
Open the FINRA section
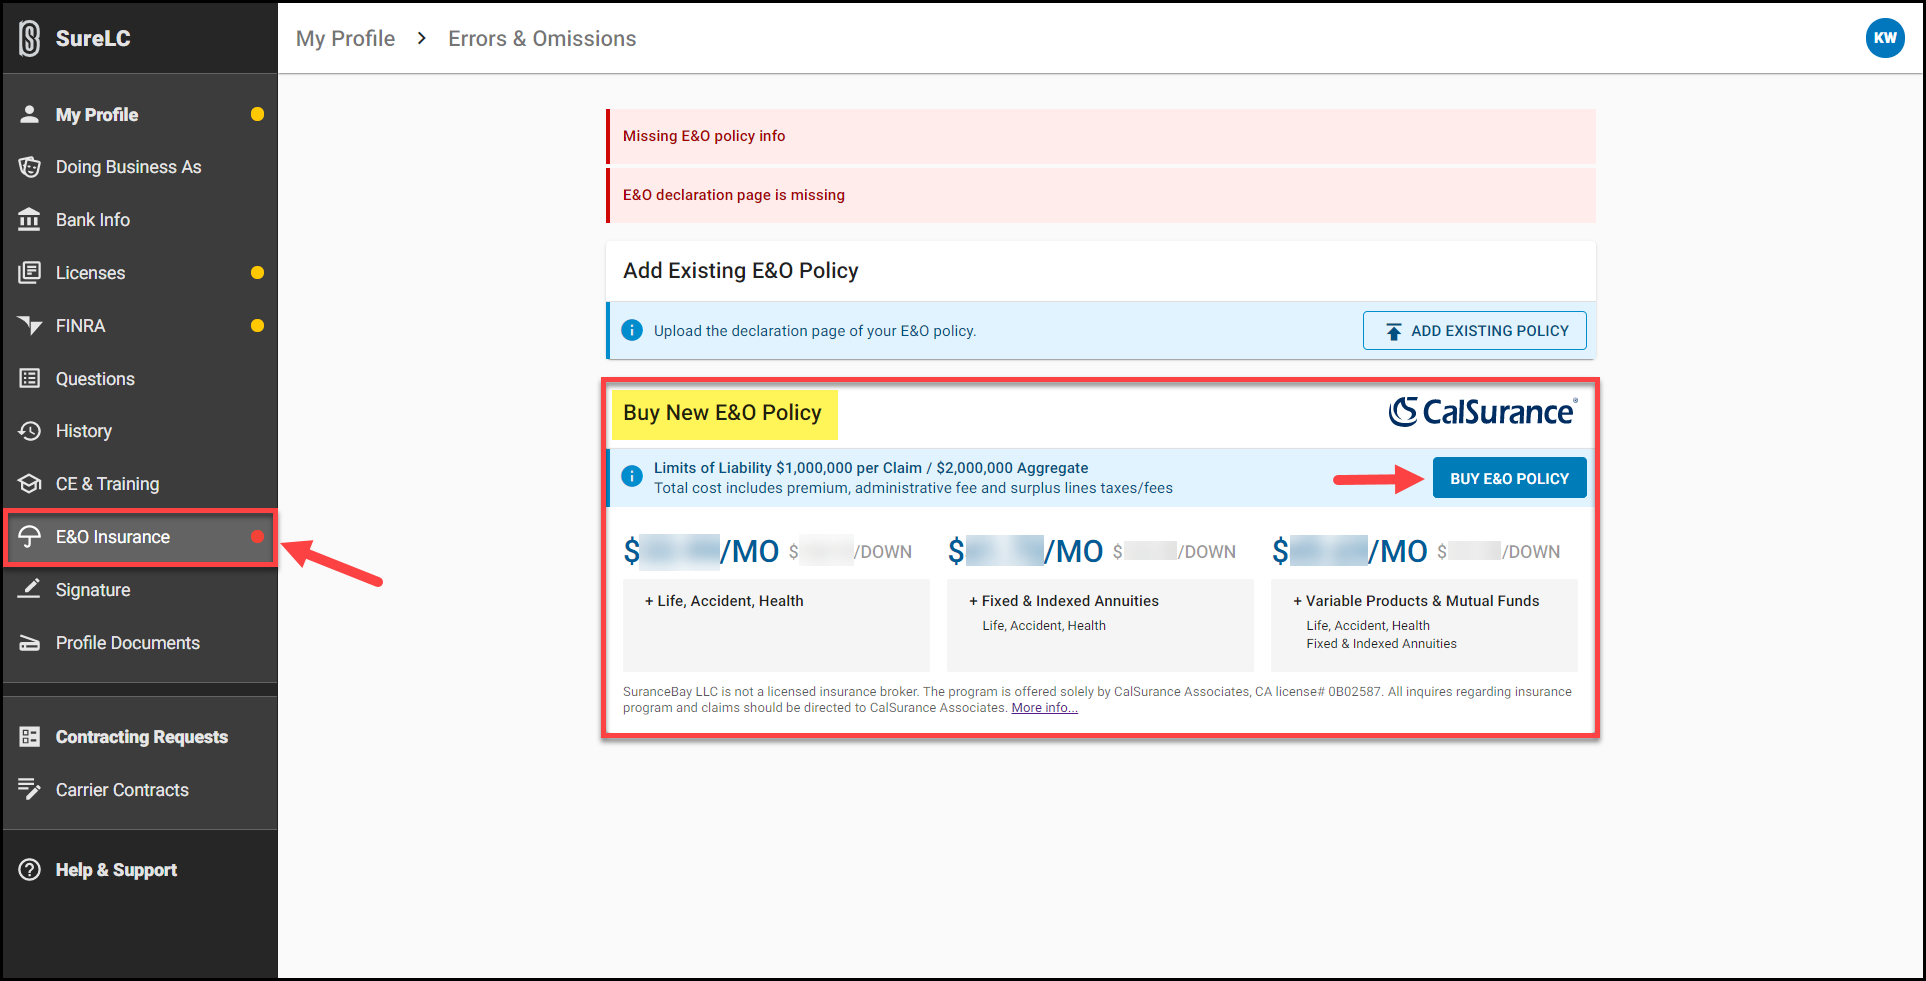click(x=140, y=325)
